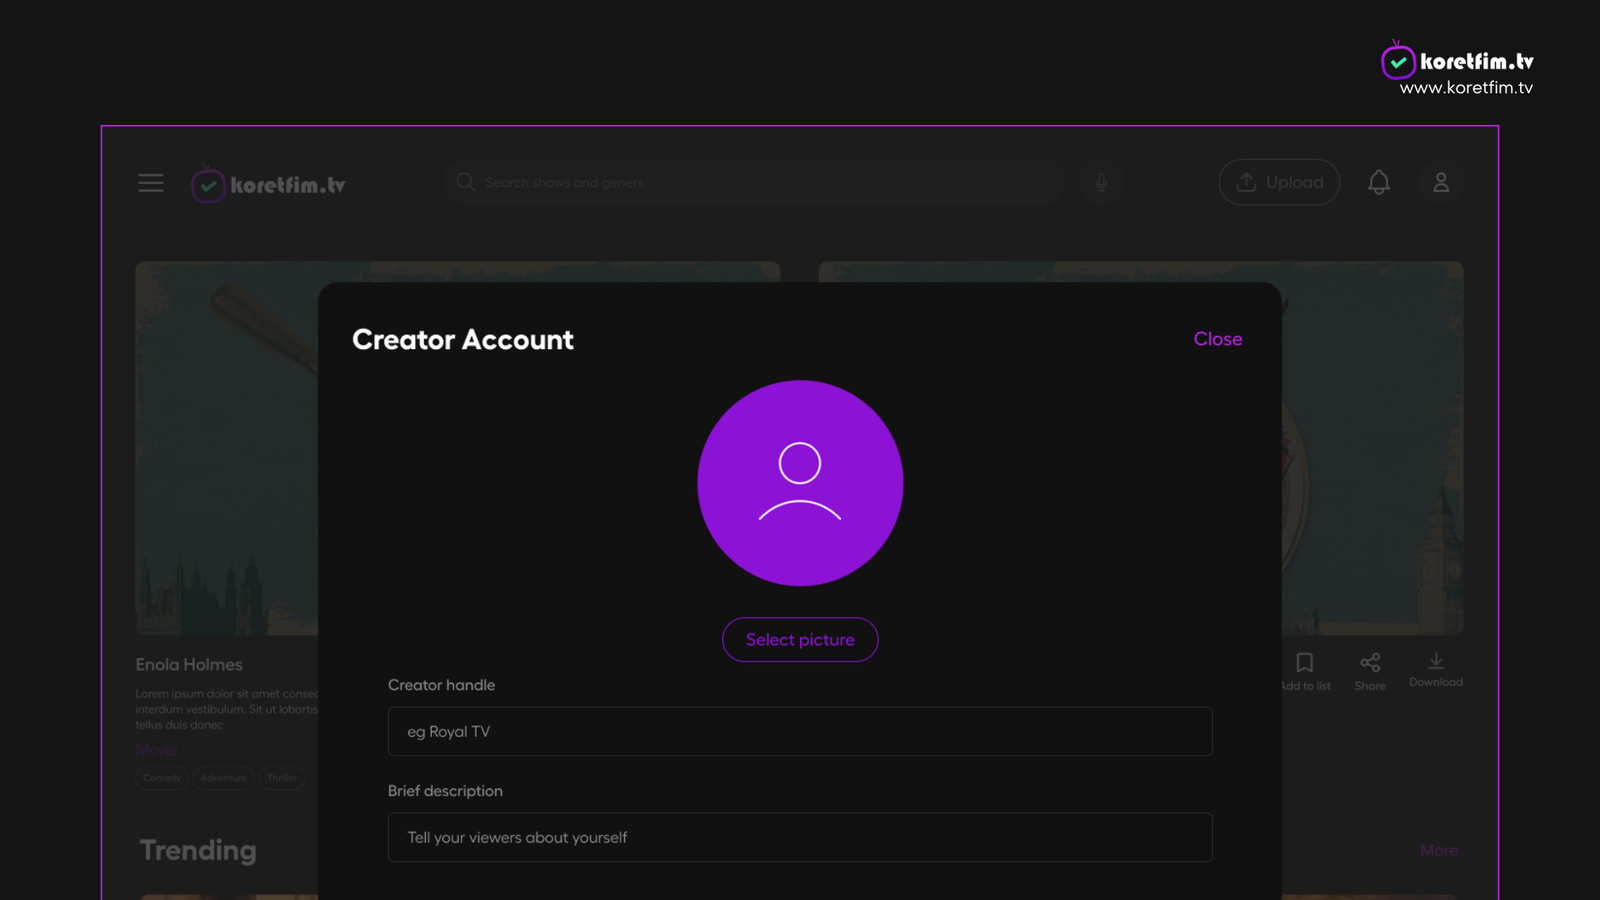1600x900 pixels.
Task: Open notifications bell icon
Action: (1379, 182)
